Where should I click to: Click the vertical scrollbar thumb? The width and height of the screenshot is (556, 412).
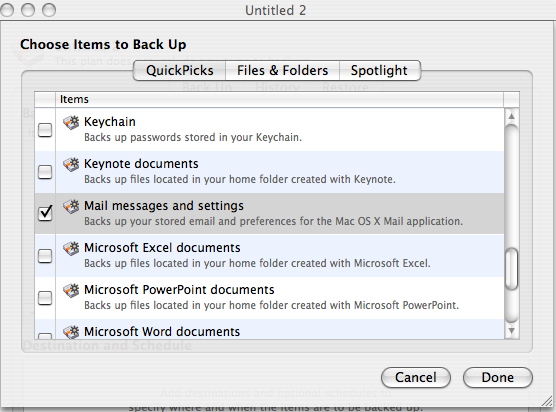(511, 269)
